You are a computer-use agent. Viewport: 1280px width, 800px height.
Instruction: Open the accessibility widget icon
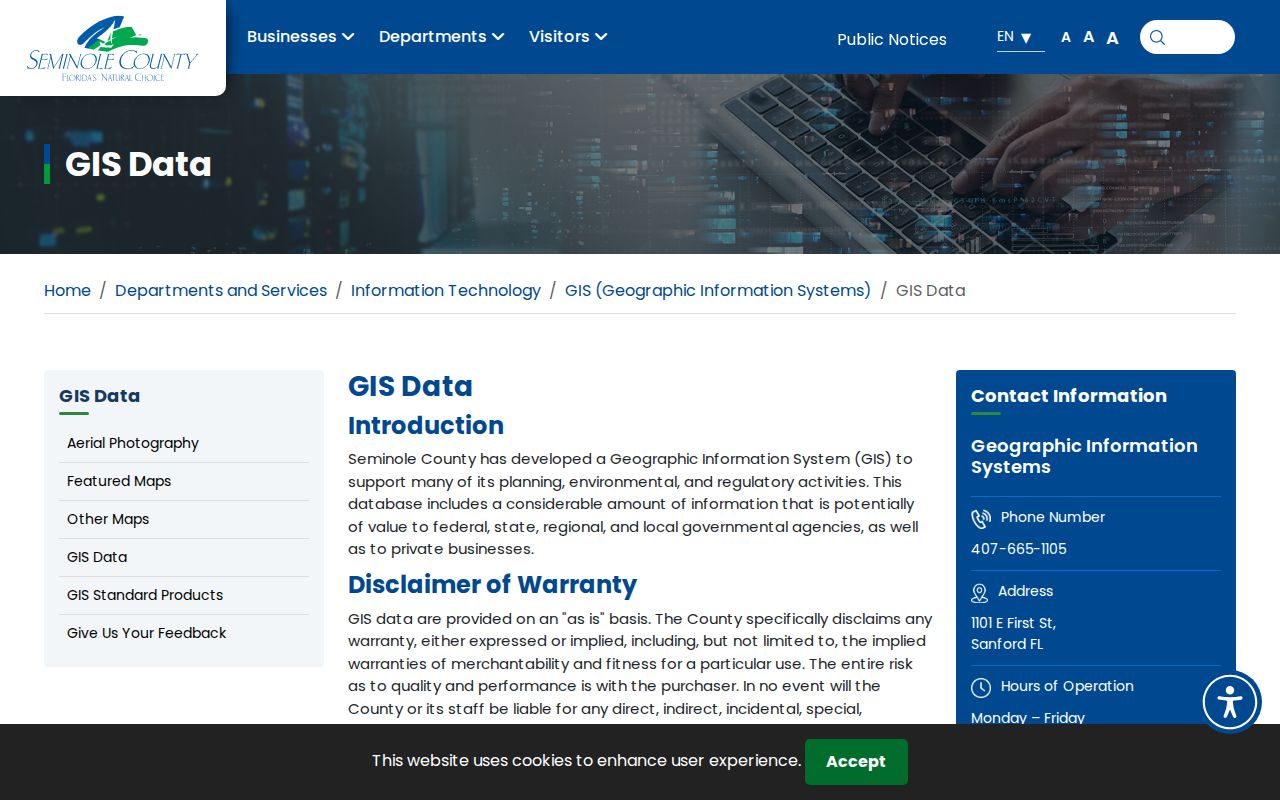(1230, 702)
